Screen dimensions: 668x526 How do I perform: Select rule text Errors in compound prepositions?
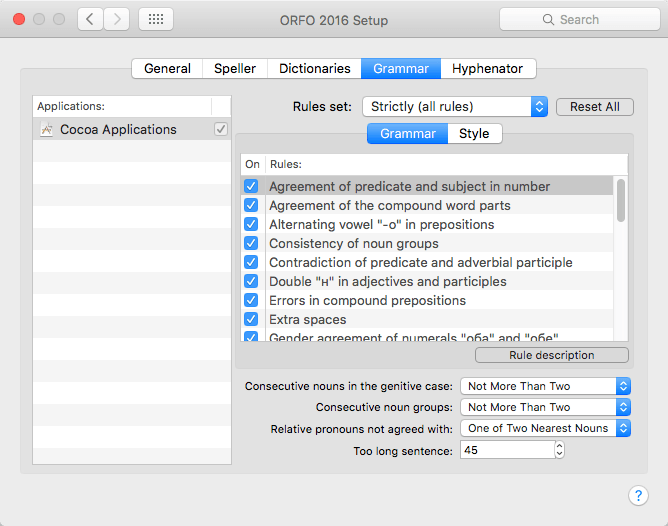coord(367,301)
